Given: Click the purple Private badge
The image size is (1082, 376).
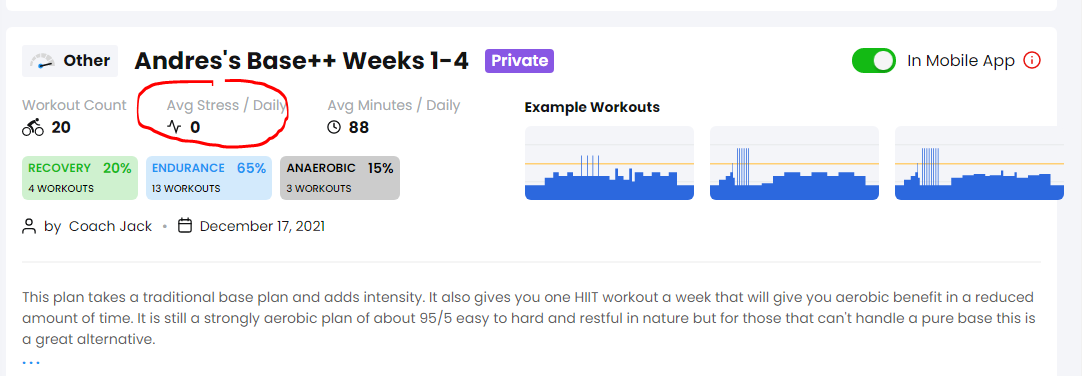Looking at the screenshot, I should [520, 61].
